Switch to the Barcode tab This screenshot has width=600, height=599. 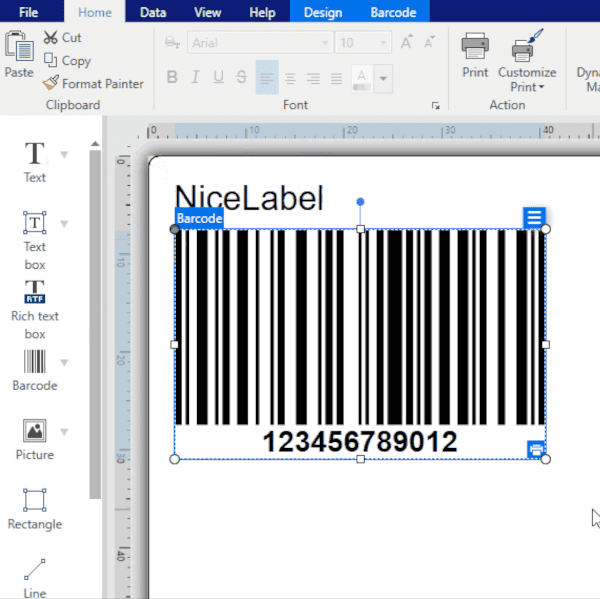(x=393, y=12)
